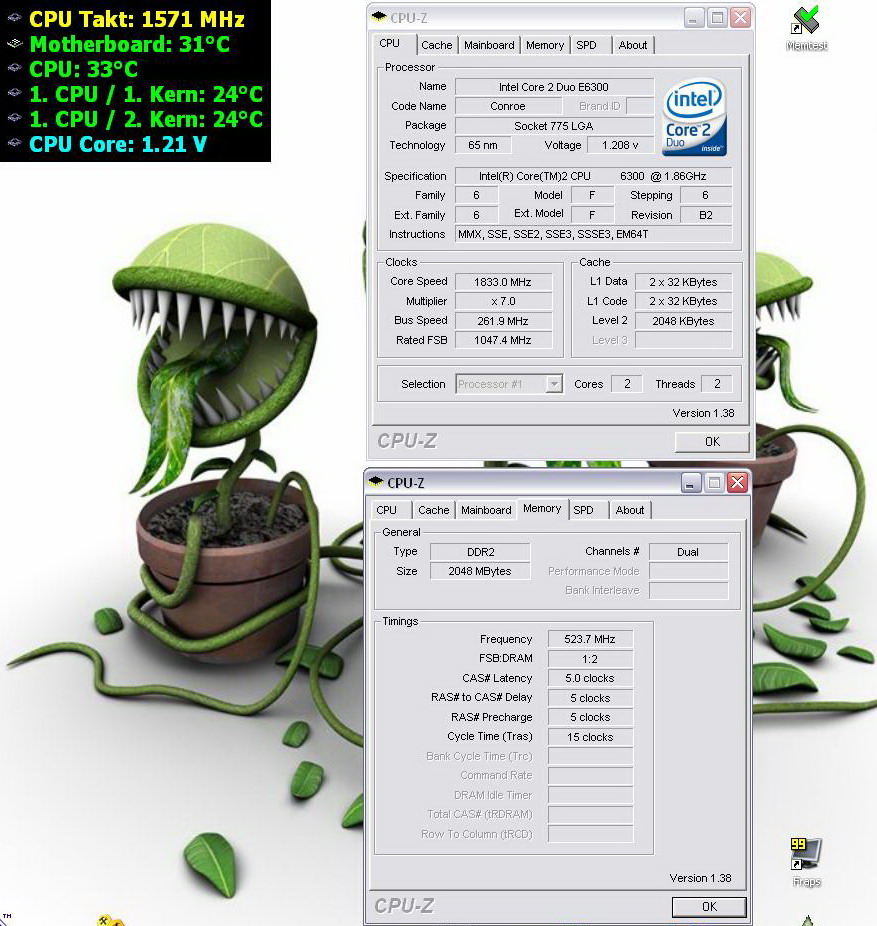The image size is (877, 926).
Task: Click the Specification field Intel(R) Core(TM)2 CPU
Action: 594,176
